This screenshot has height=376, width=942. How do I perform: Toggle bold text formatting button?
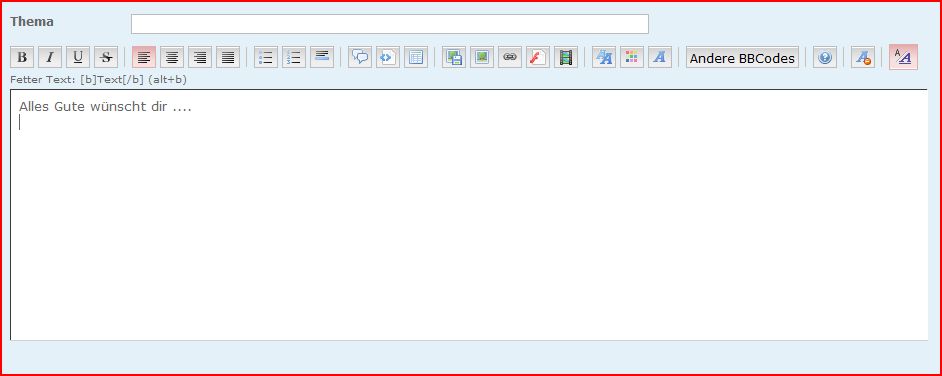[22, 58]
